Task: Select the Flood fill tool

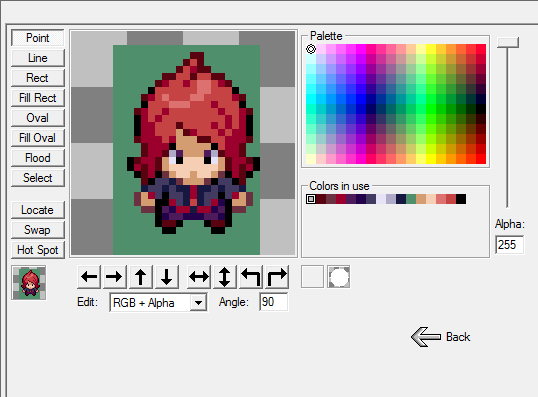Action: tap(38, 158)
